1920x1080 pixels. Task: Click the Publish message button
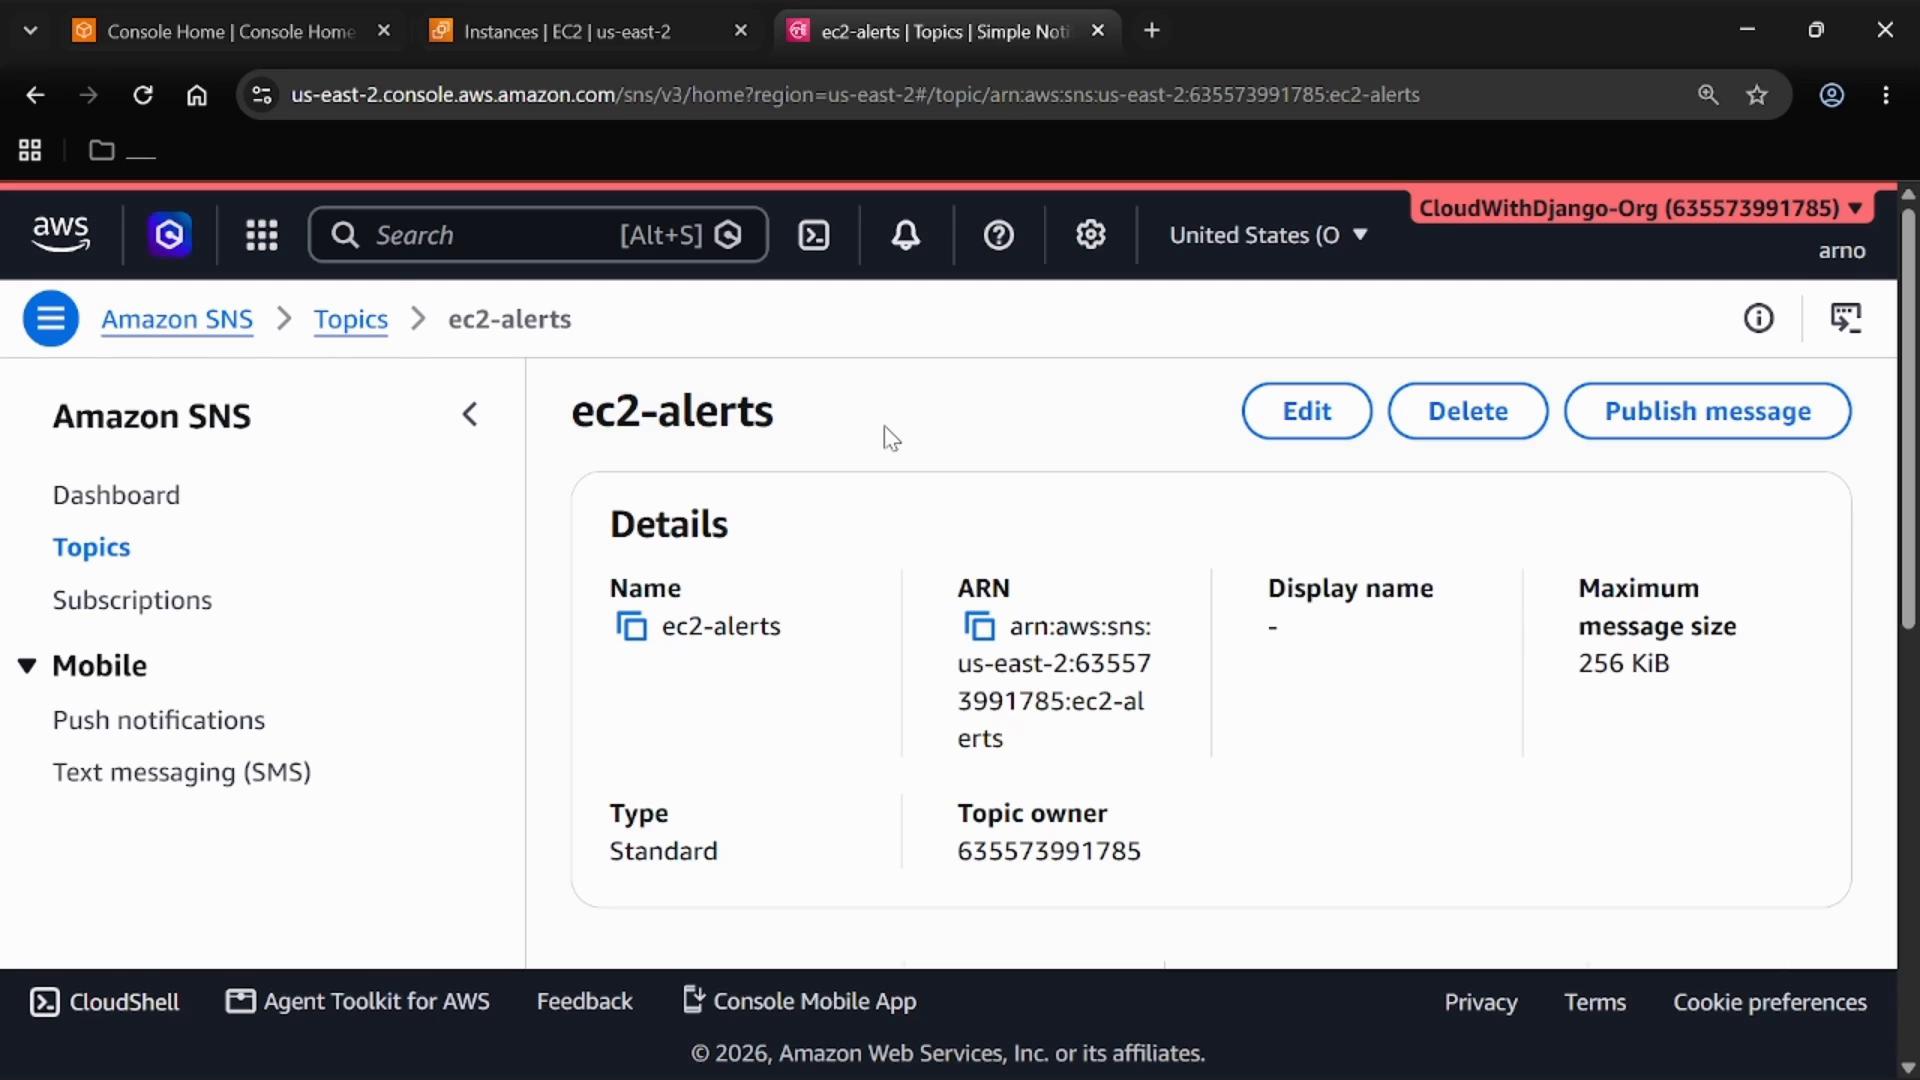pyautogui.click(x=1708, y=411)
